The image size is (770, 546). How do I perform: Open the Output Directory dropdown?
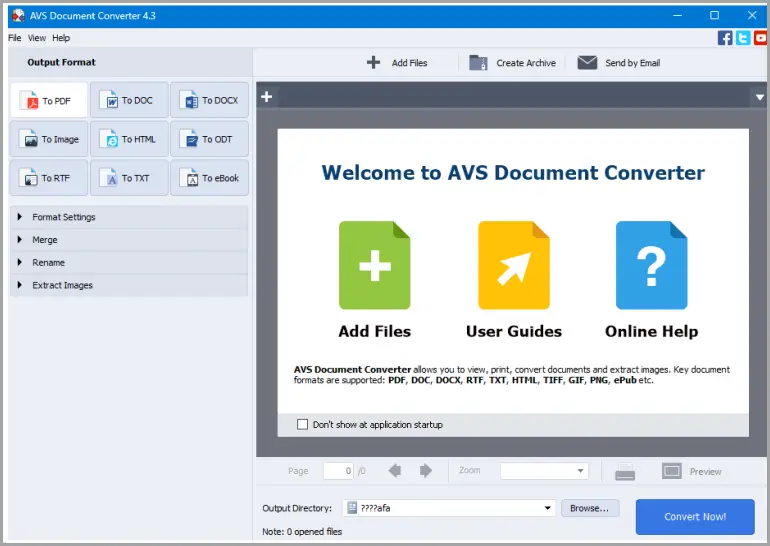coord(547,508)
